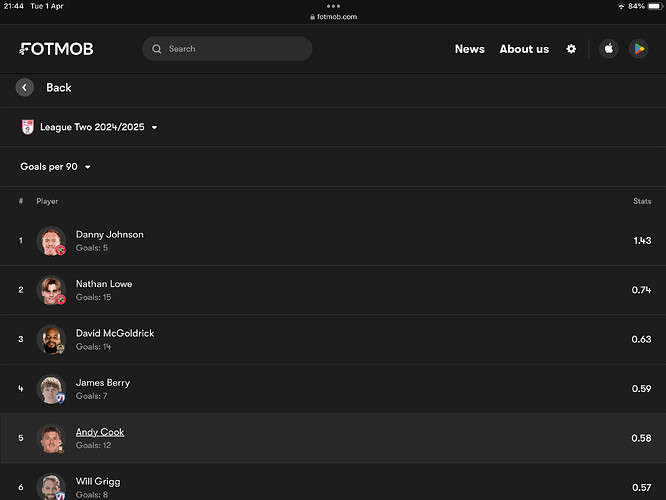
Task: Click the 0.58 stat for Andy Cook
Action: click(x=641, y=438)
